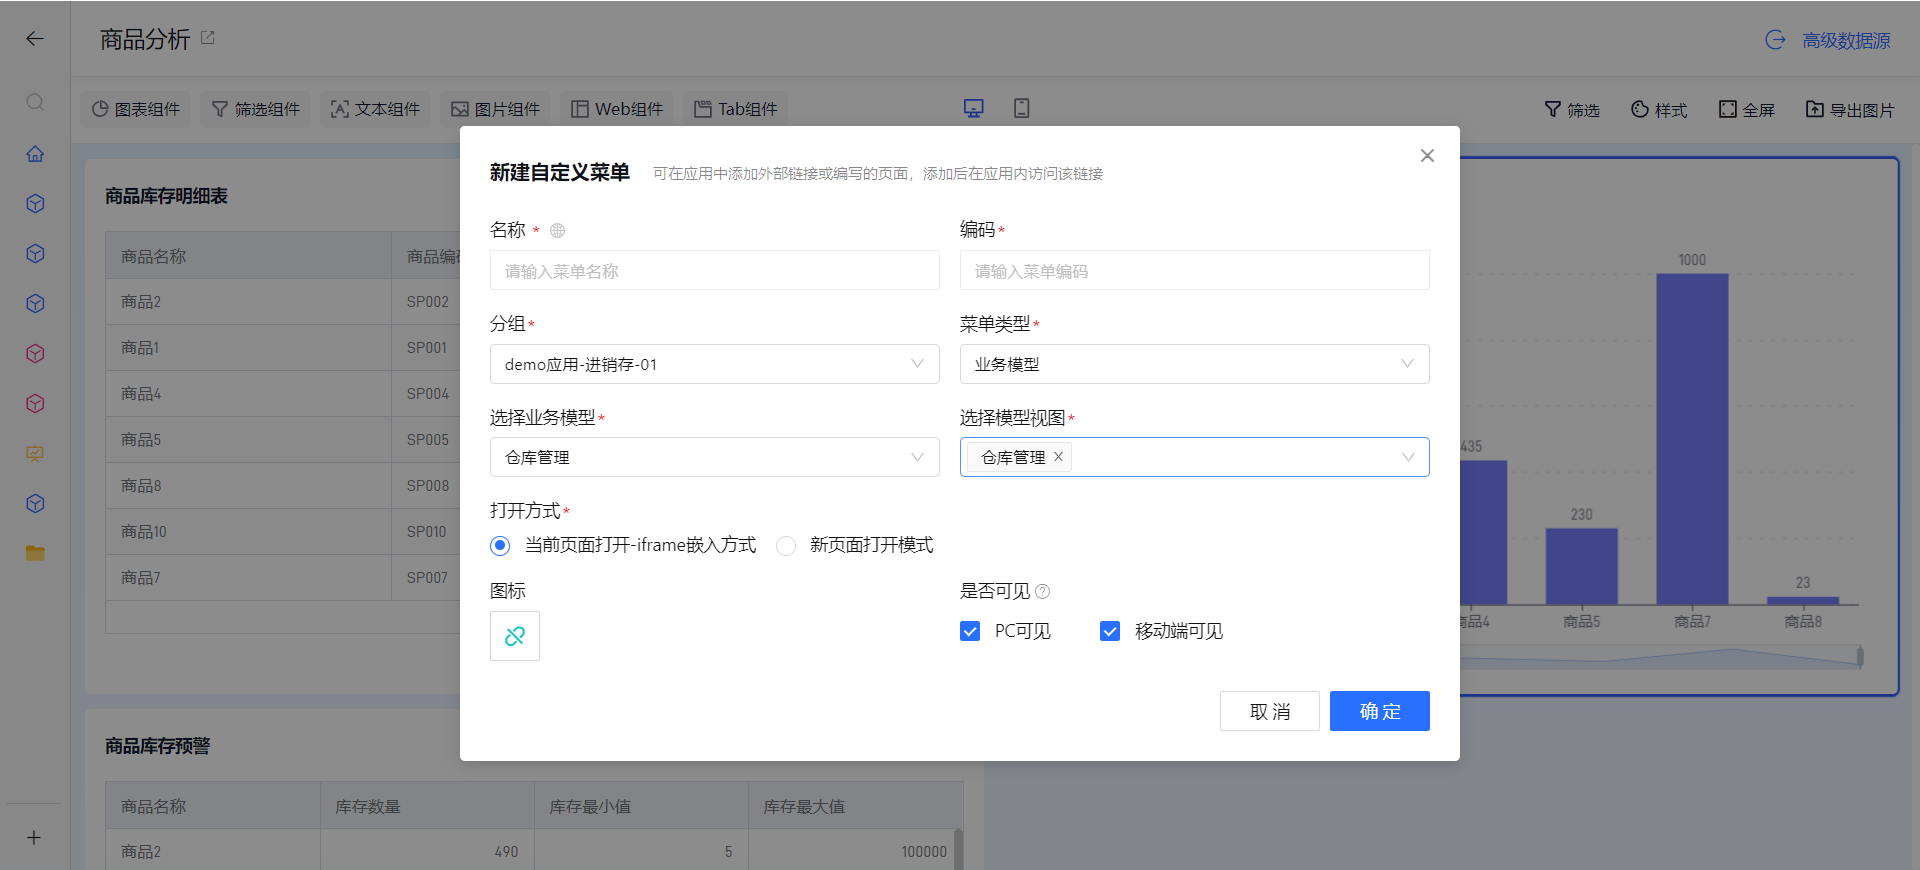Select 新页面打开模式 radio option
Image resolution: width=1920 pixels, height=870 pixels.
(786, 546)
